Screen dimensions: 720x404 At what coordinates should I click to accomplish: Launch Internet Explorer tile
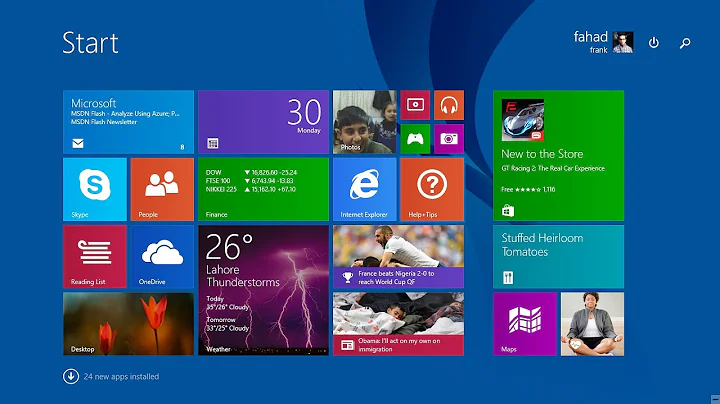tap(364, 189)
